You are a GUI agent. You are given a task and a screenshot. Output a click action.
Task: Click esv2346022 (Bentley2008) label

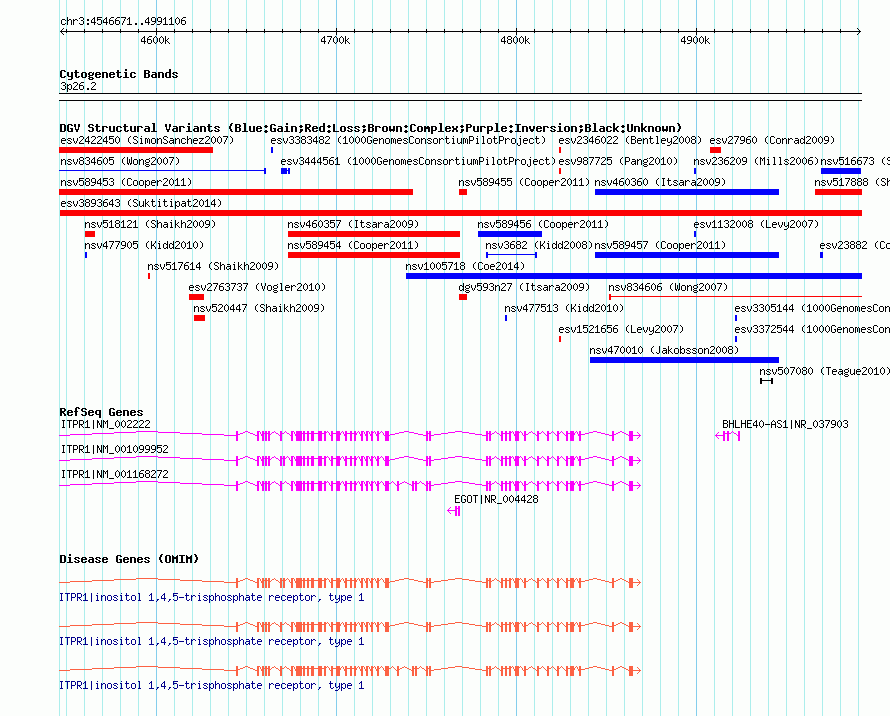coord(630,140)
